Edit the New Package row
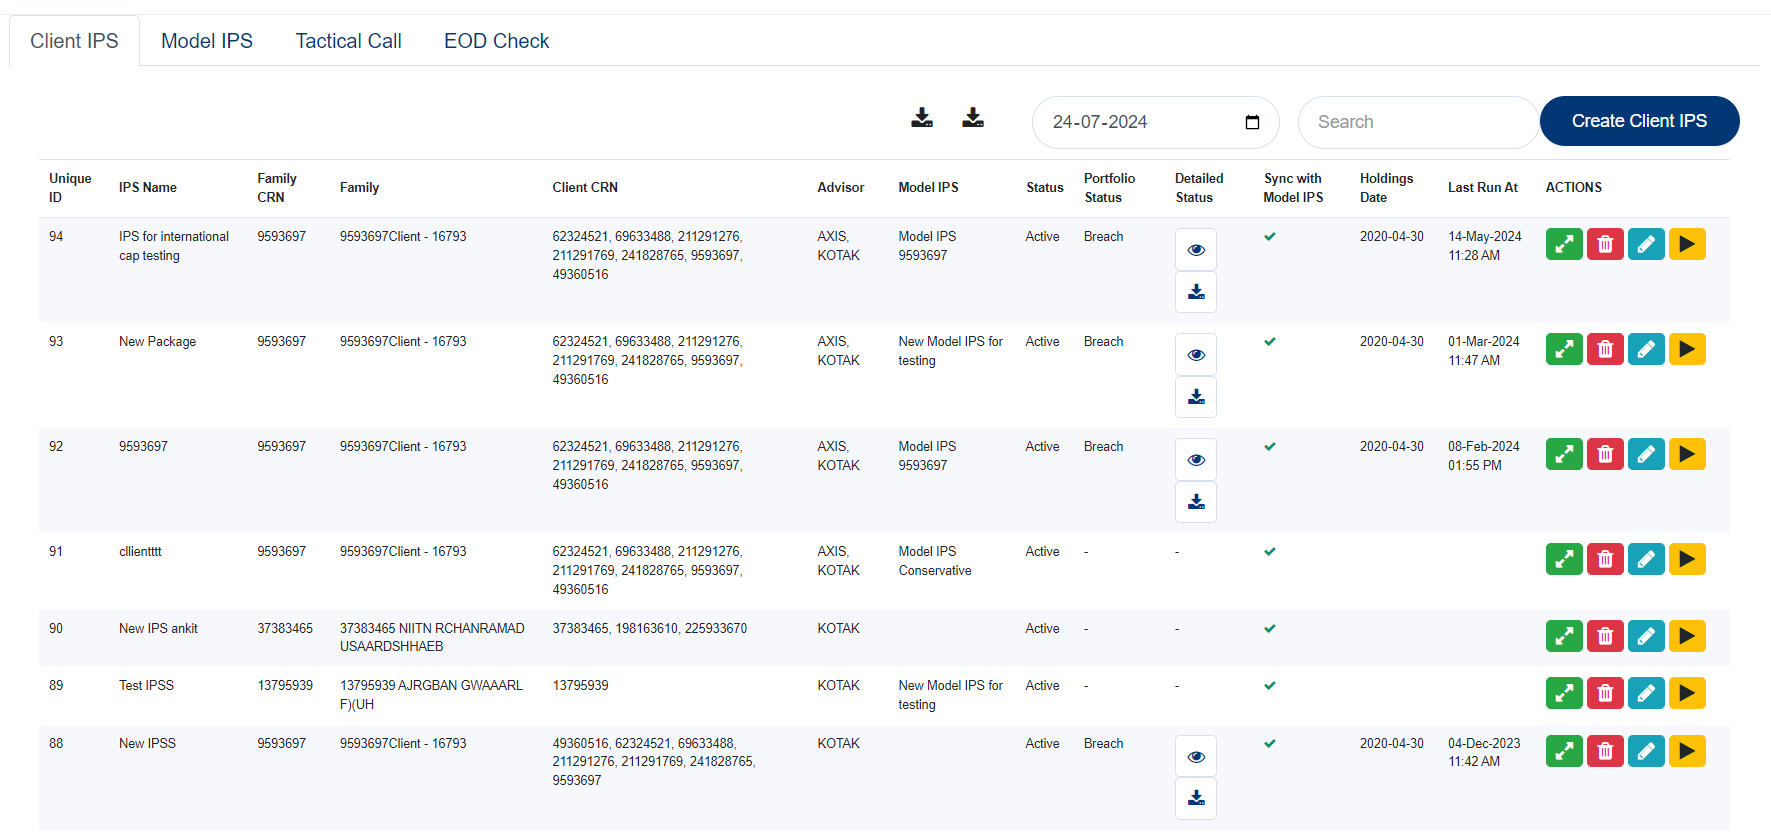 [x=1646, y=349]
